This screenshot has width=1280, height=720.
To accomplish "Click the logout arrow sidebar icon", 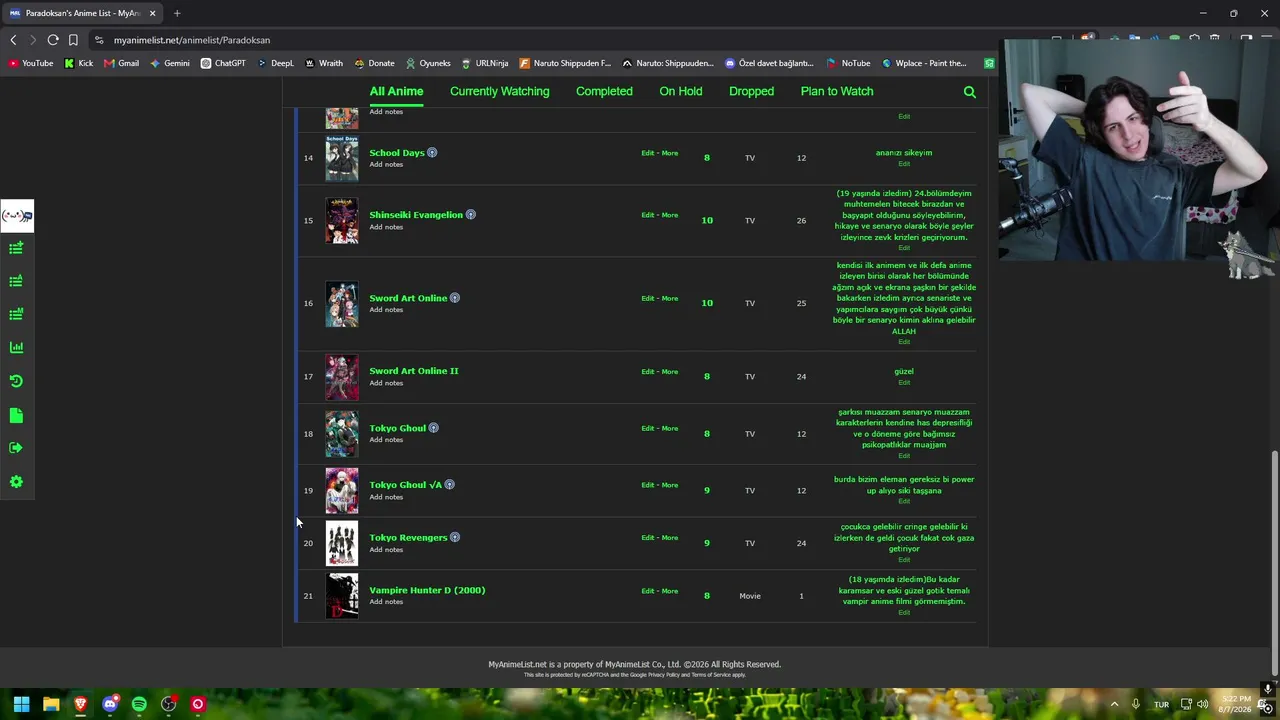I will [x=16, y=448].
